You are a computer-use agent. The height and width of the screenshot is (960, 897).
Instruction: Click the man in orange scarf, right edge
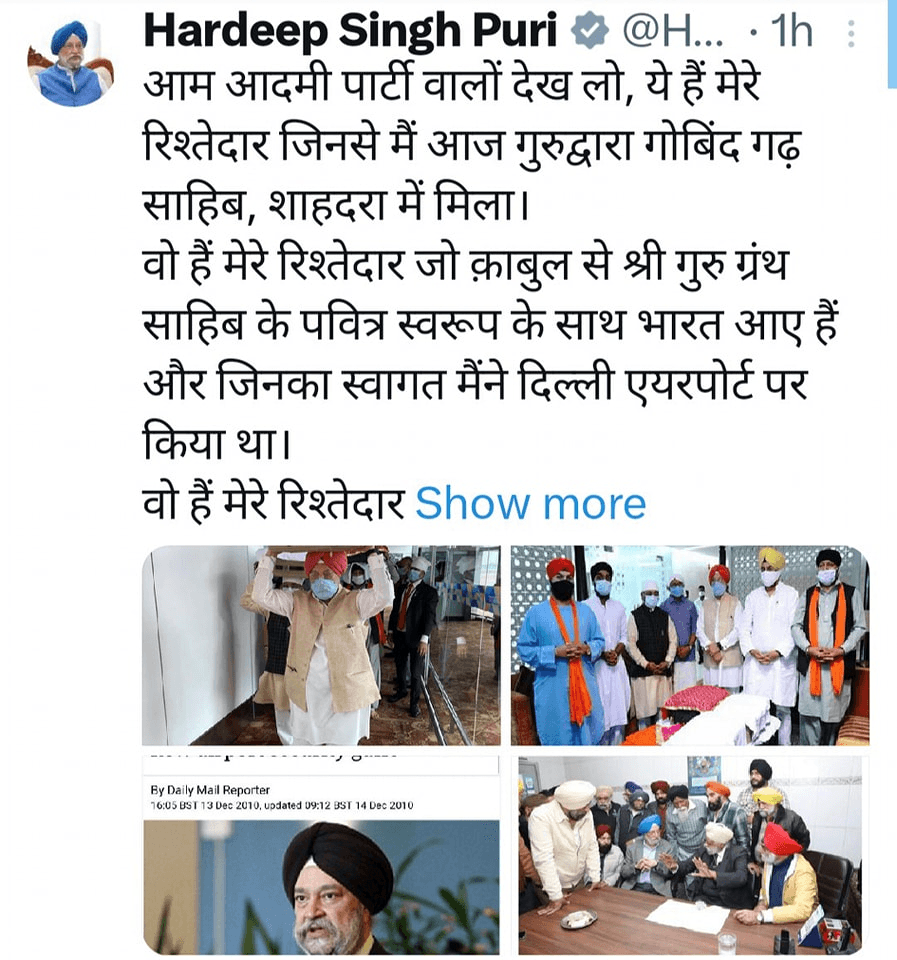tap(828, 646)
